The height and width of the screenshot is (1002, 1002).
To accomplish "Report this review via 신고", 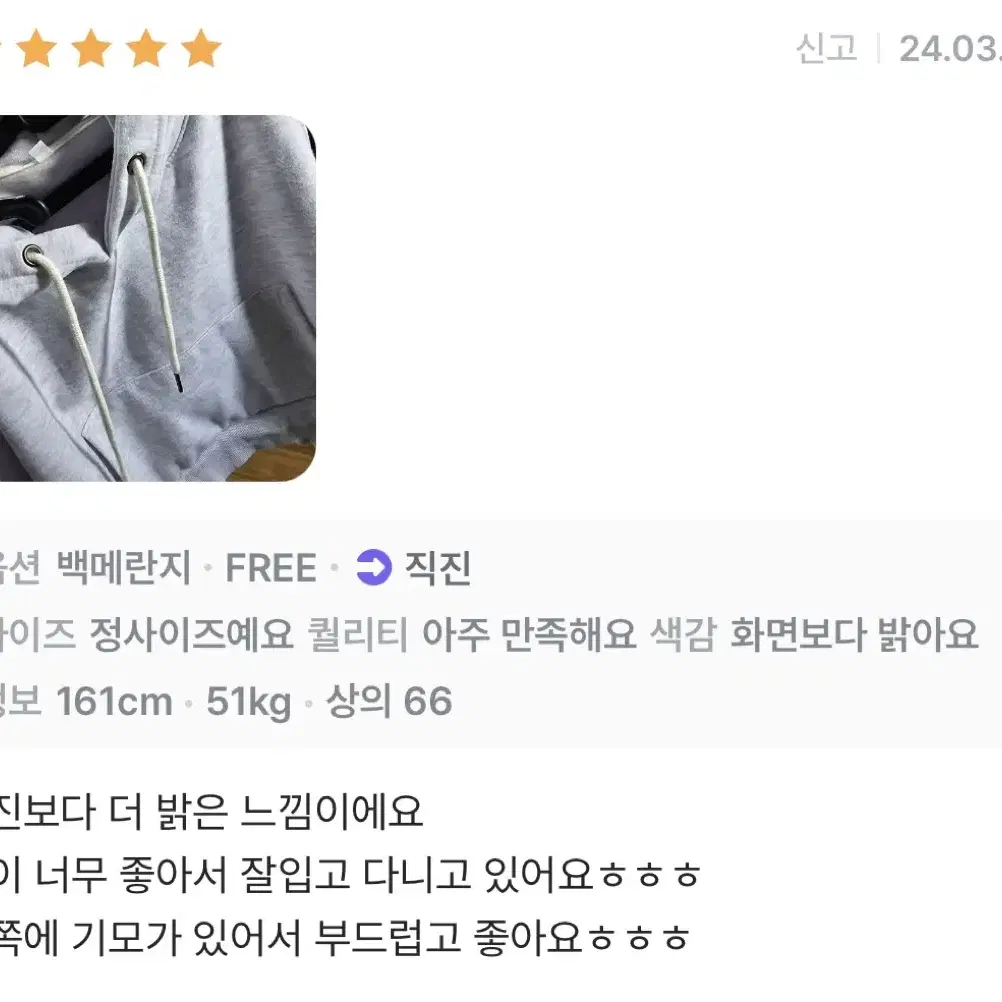I will (x=826, y=48).
